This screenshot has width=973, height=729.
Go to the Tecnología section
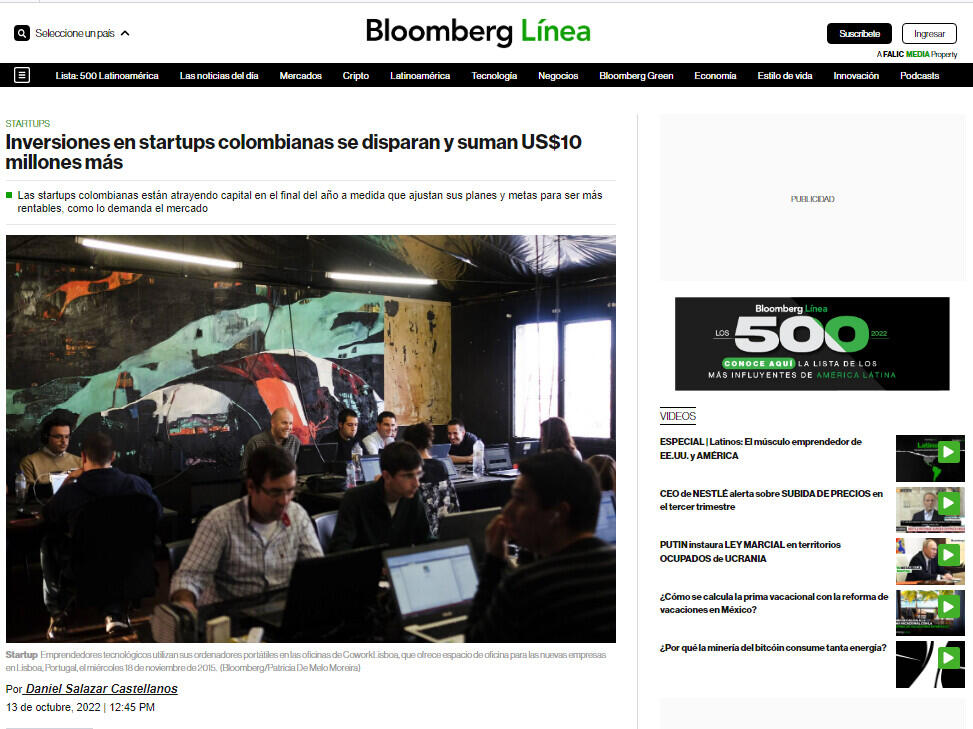(494, 76)
